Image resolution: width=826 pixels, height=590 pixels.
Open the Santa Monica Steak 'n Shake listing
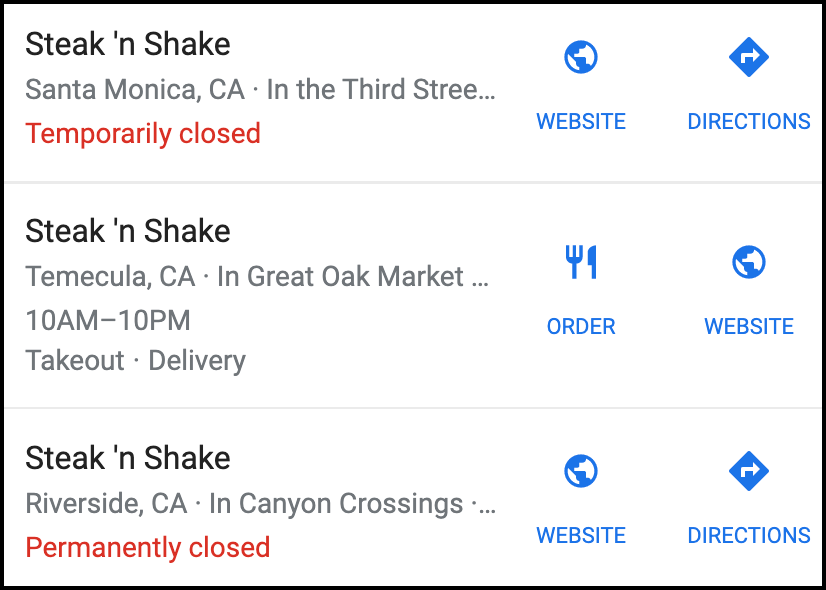[128, 44]
